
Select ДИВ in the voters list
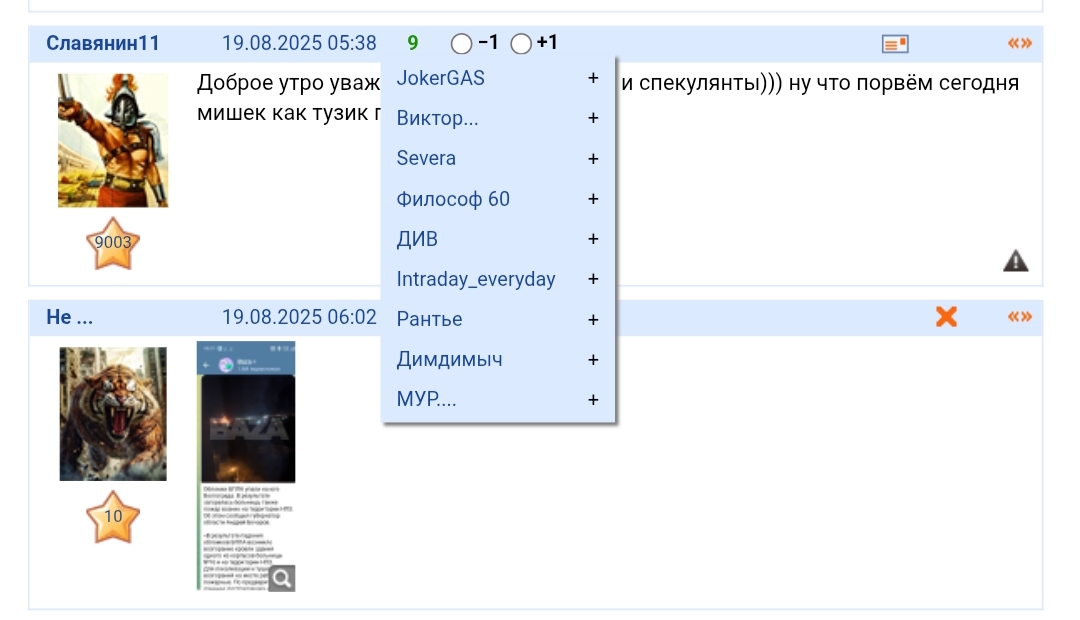coord(417,239)
